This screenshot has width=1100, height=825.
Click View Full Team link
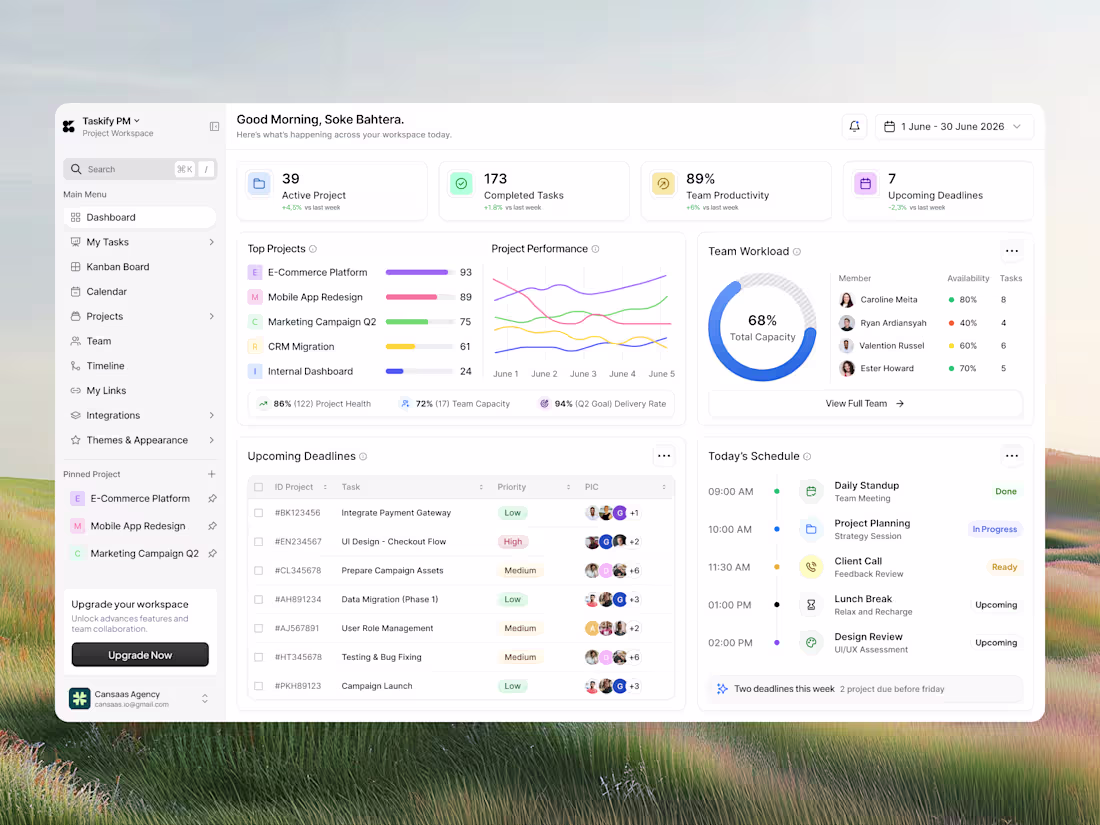pos(865,403)
